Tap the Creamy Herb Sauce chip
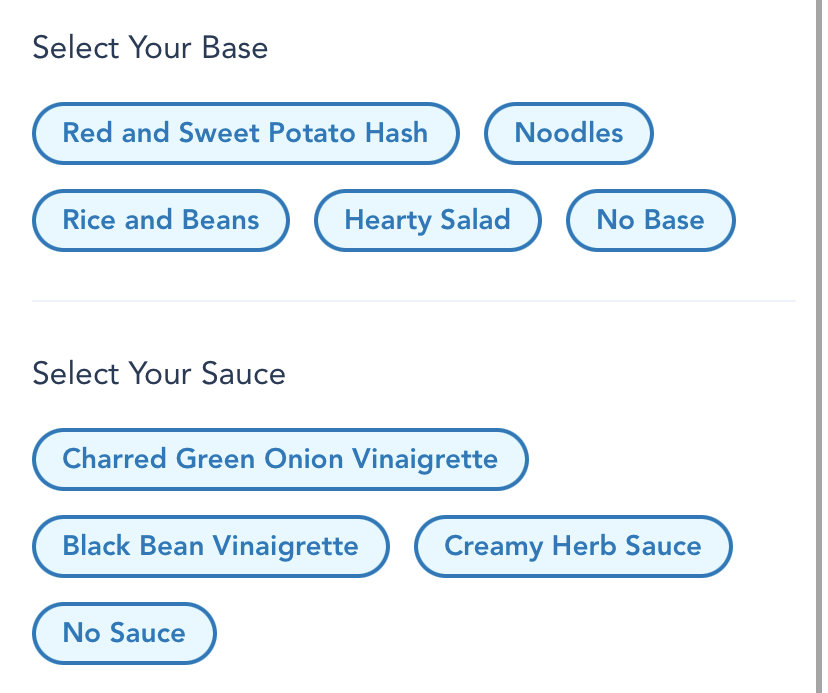This screenshot has height=693, width=828. 573,546
